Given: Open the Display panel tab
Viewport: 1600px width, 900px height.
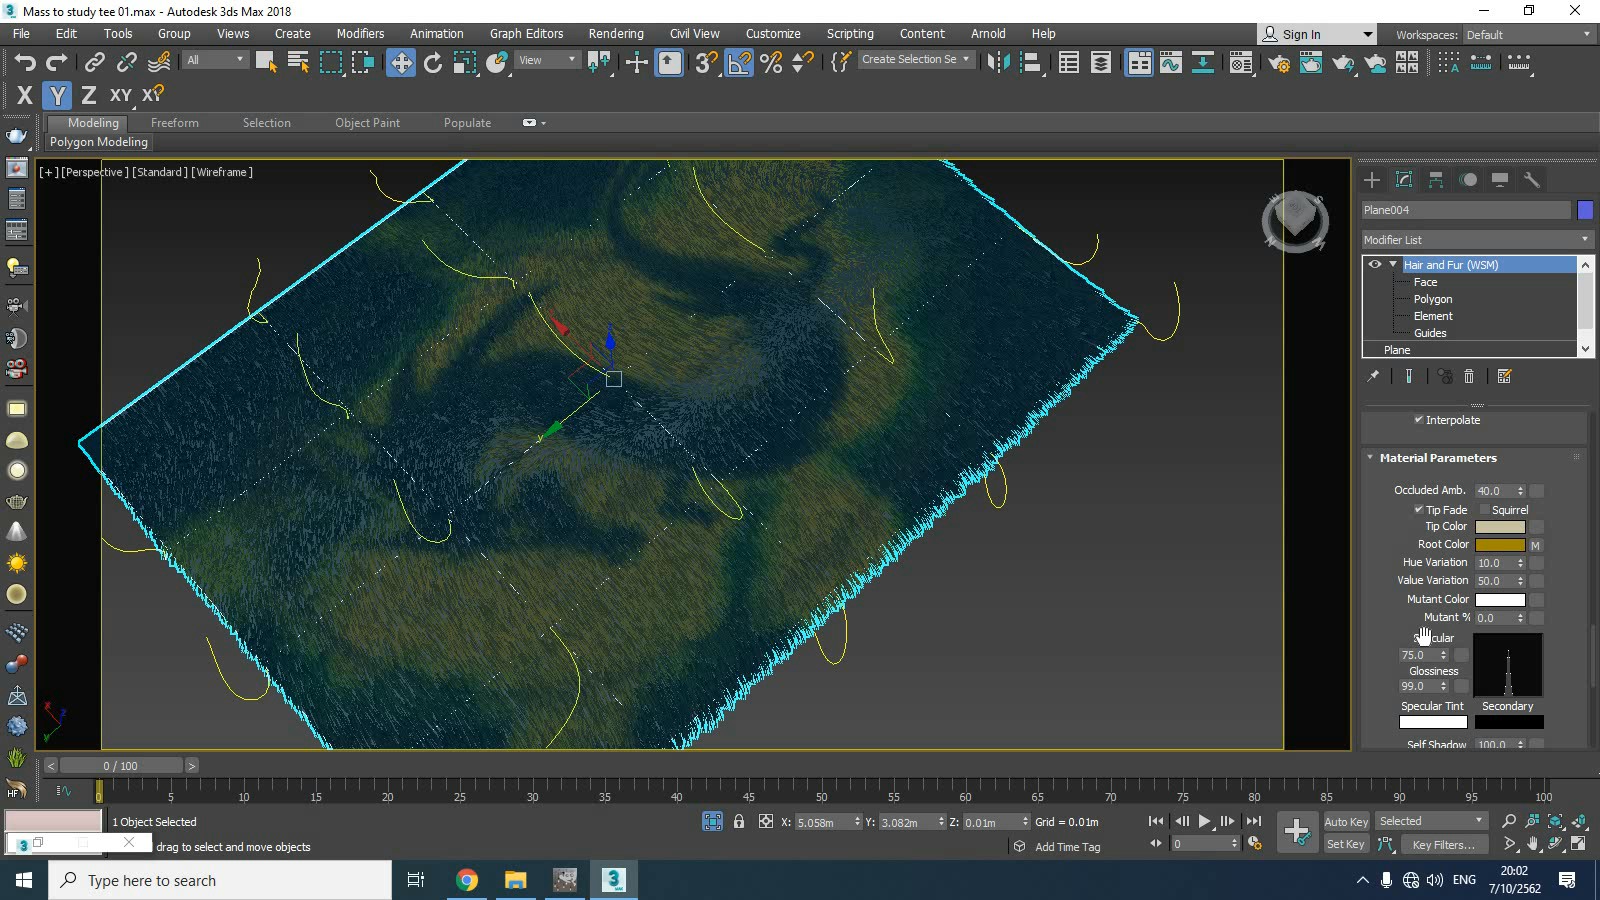Looking at the screenshot, I should point(1500,180).
